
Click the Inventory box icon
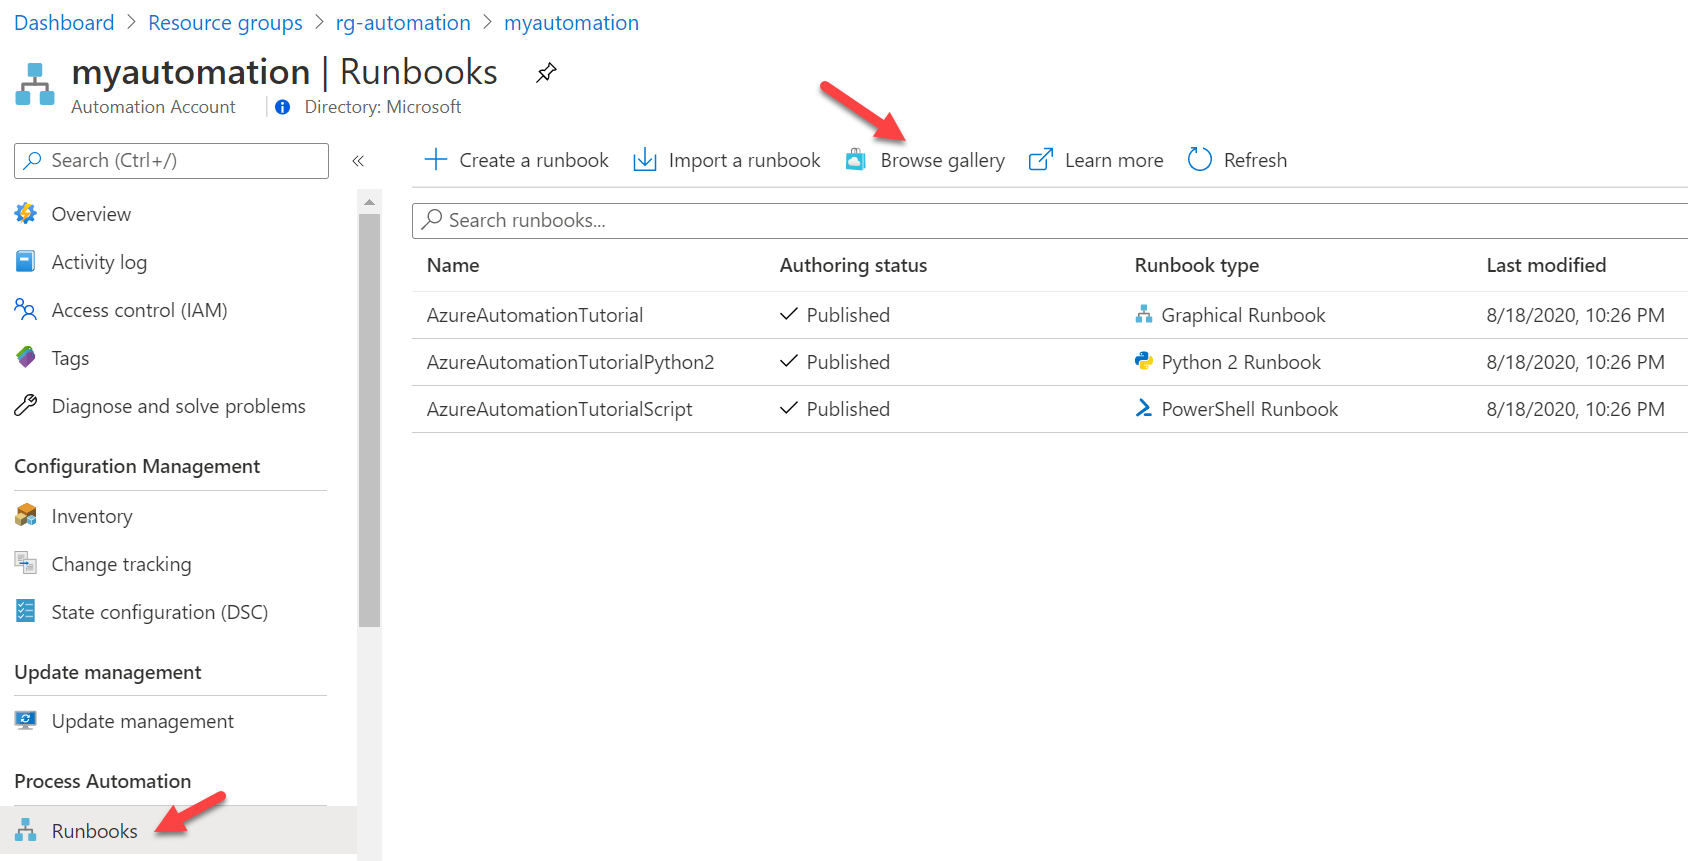(x=26, y=516)
